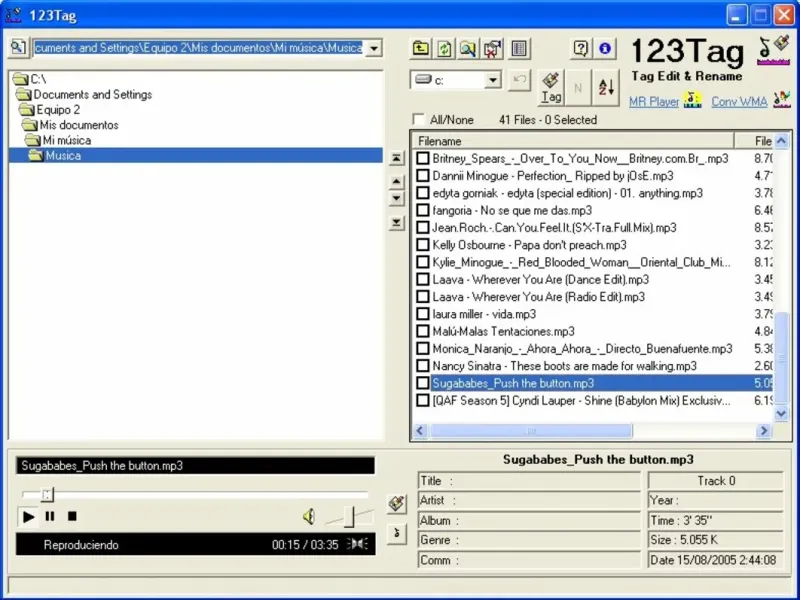This screenshot has height=600, width=800.
Task: Click the green refresh toolbar icon
Action: [x=444, y=48]
